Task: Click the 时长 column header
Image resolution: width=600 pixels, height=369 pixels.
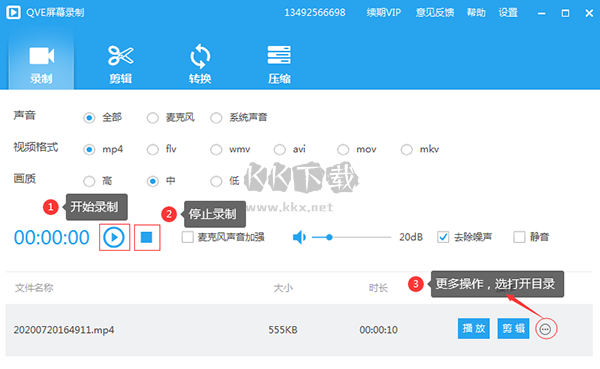Action: 378,288
